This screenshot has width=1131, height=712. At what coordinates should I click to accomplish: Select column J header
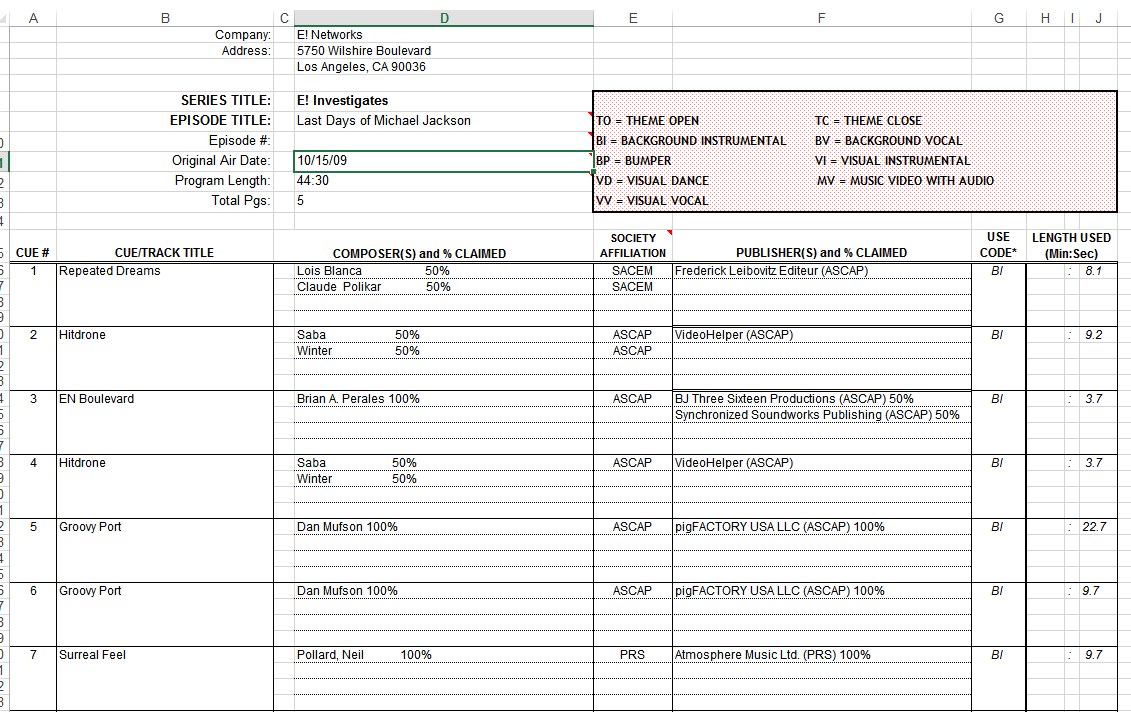pos(1098,18)
